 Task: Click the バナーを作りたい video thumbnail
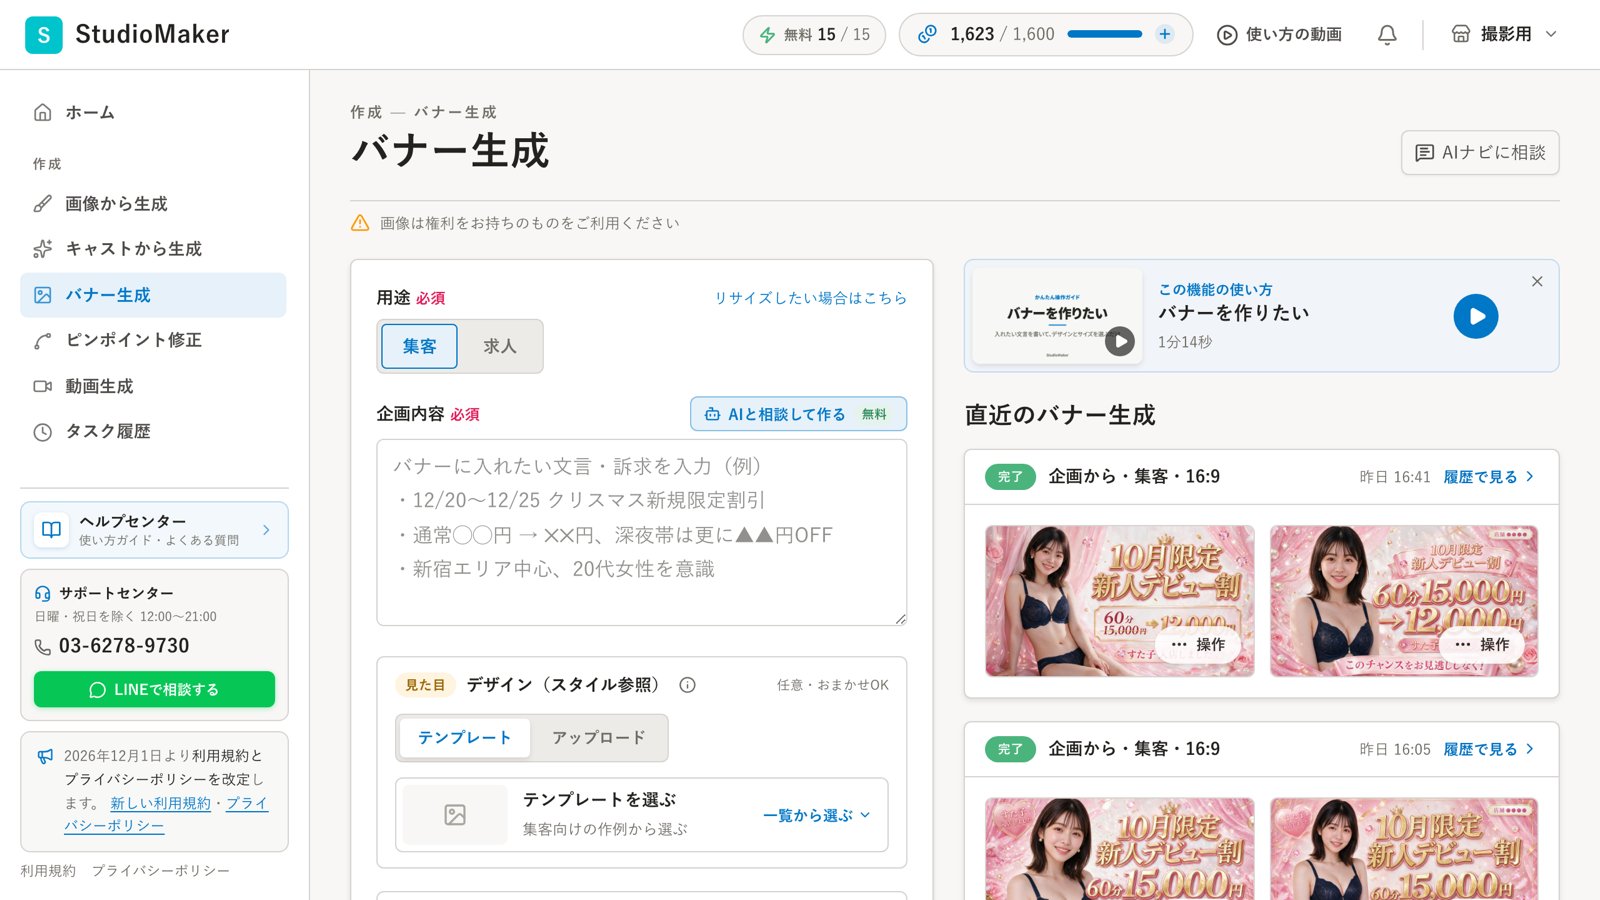point(1057,316)
